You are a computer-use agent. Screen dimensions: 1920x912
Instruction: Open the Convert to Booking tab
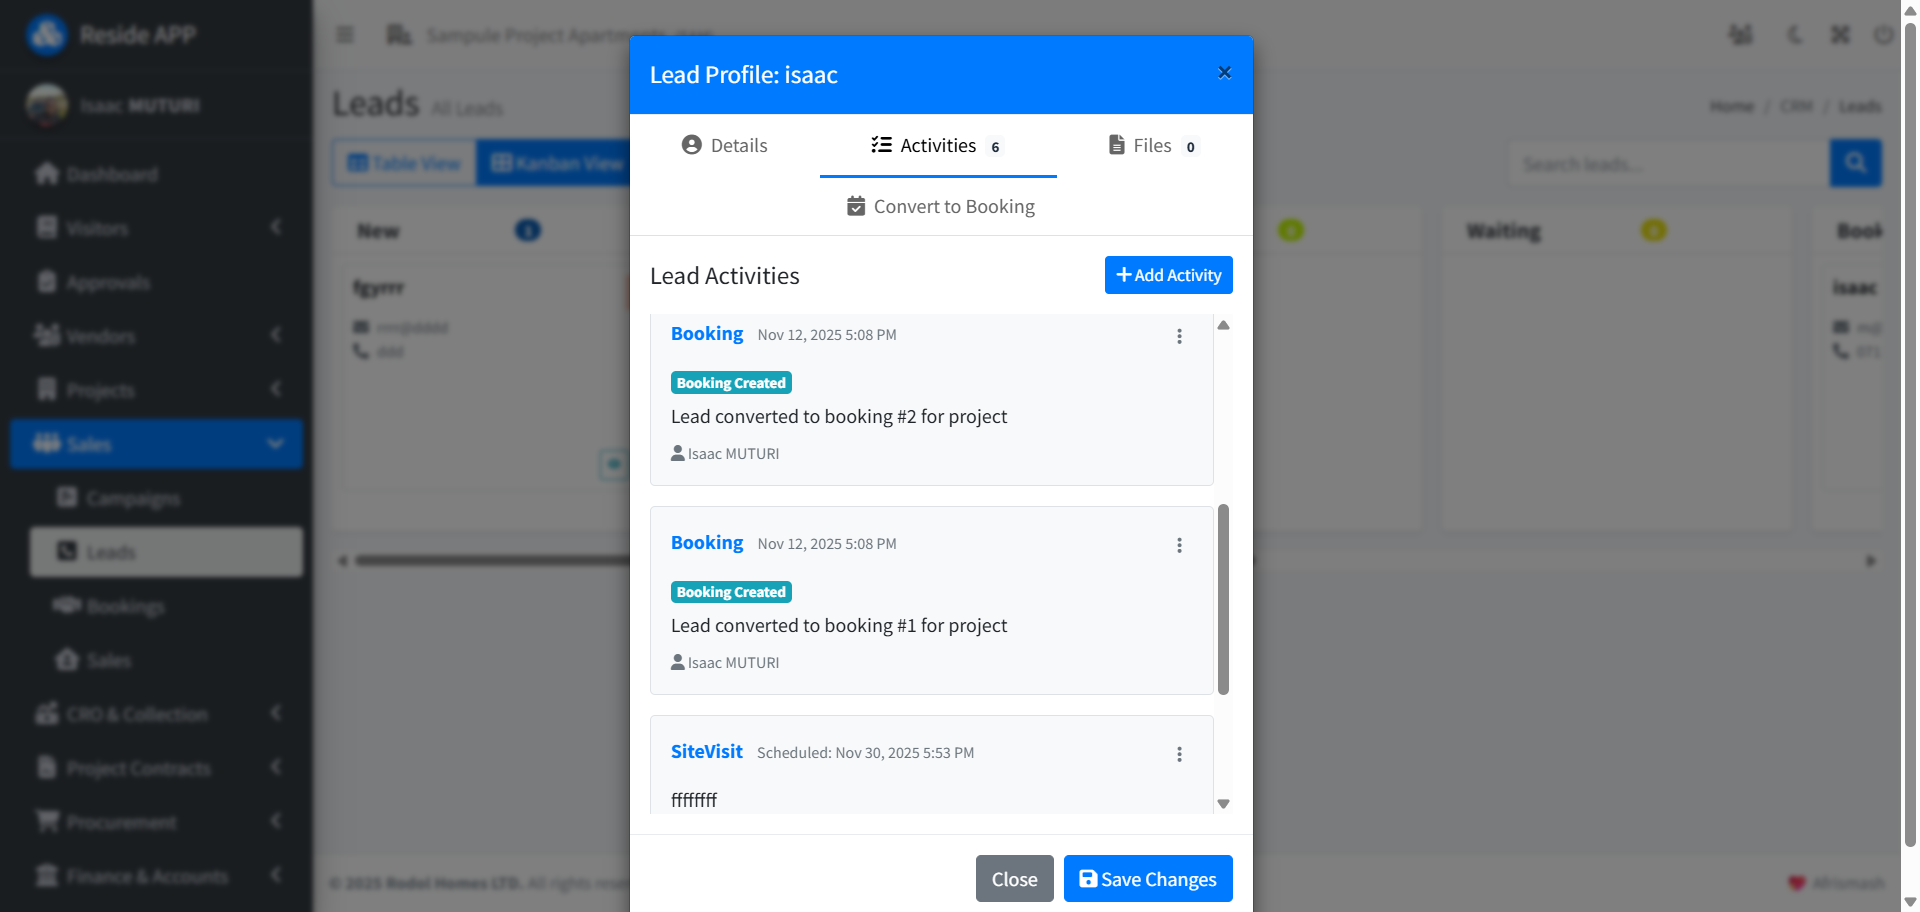point(941,207)
